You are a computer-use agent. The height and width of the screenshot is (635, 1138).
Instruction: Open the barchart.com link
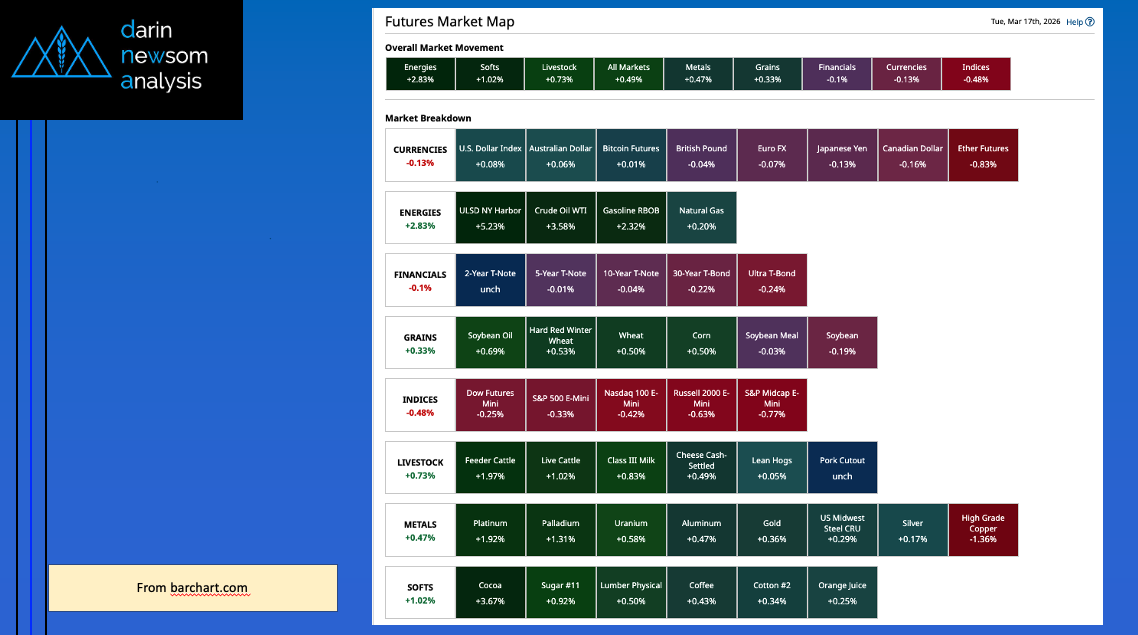click(208, 588)
